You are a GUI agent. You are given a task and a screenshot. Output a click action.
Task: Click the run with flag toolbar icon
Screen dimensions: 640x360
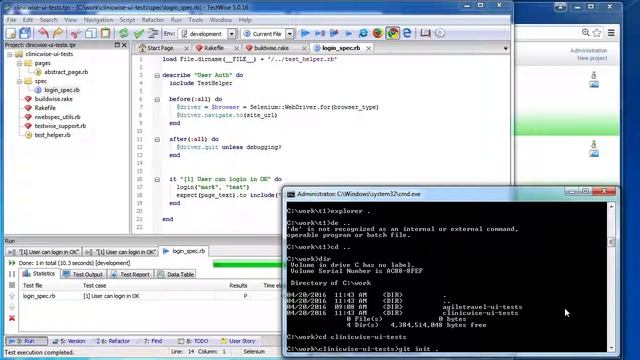click(x=334, y=33)
